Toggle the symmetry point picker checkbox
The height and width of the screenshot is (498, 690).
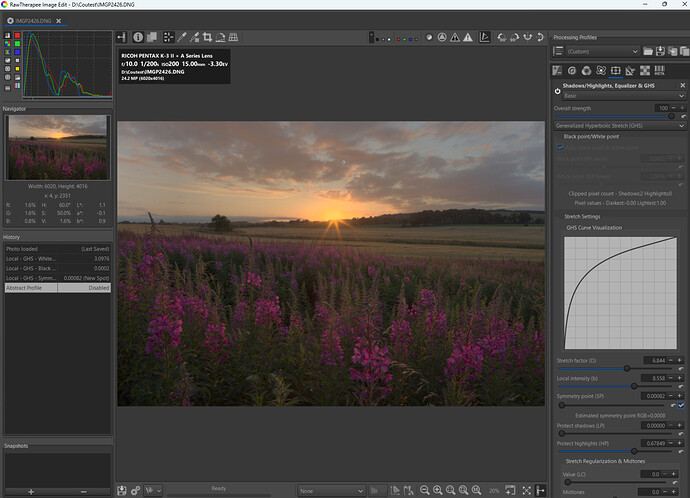click(680, 406)
